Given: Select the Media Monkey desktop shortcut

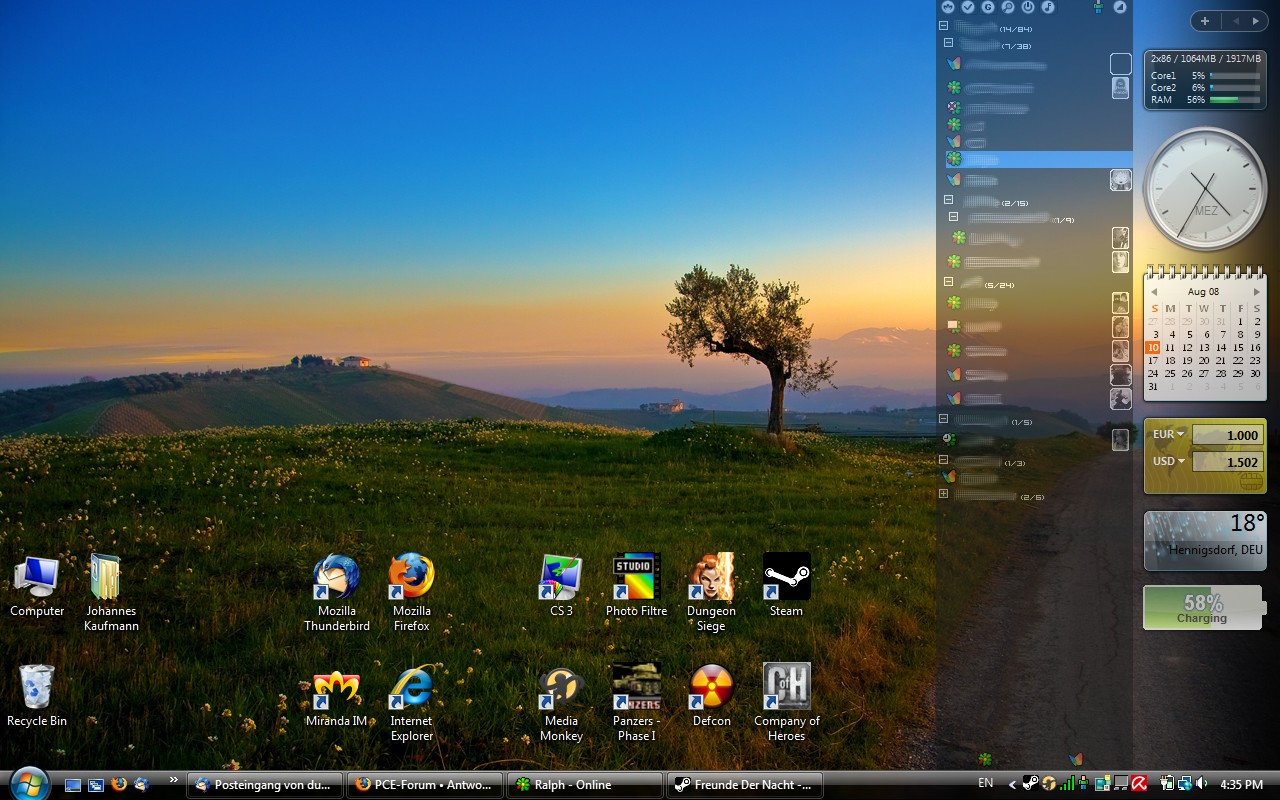Looking at the screenshot, I should click(561, 688).
